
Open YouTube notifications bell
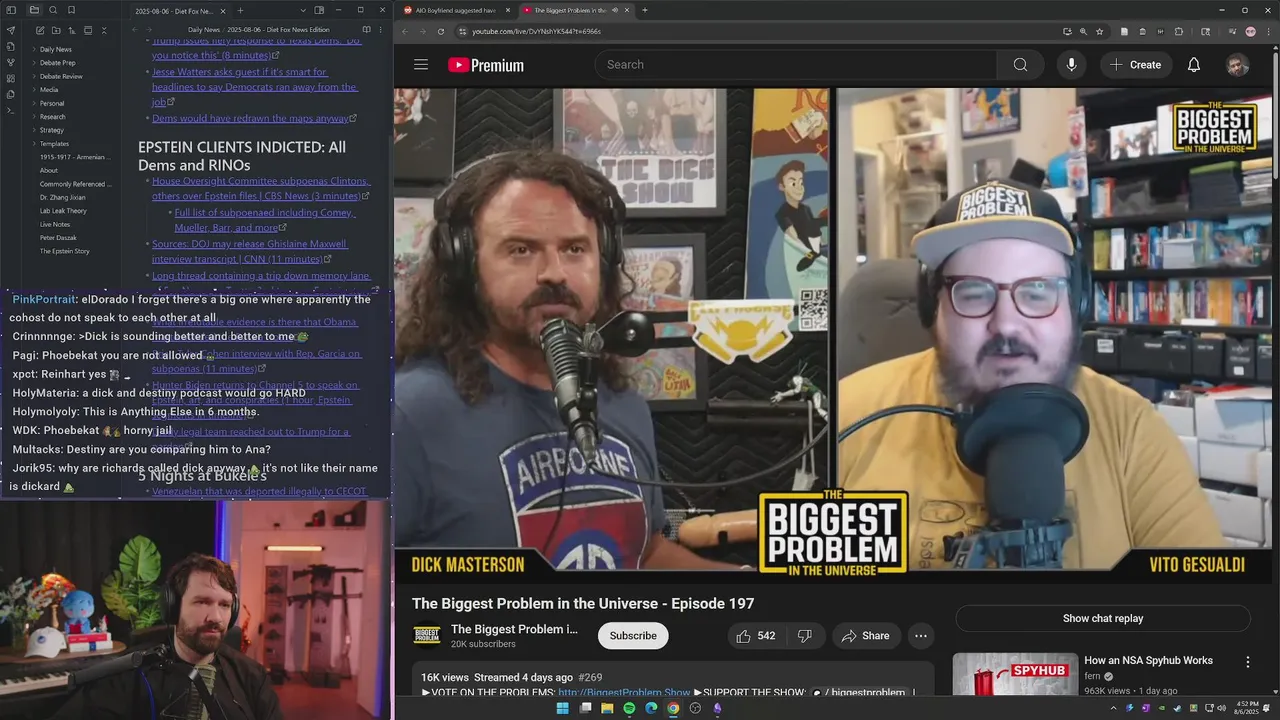1194,65
